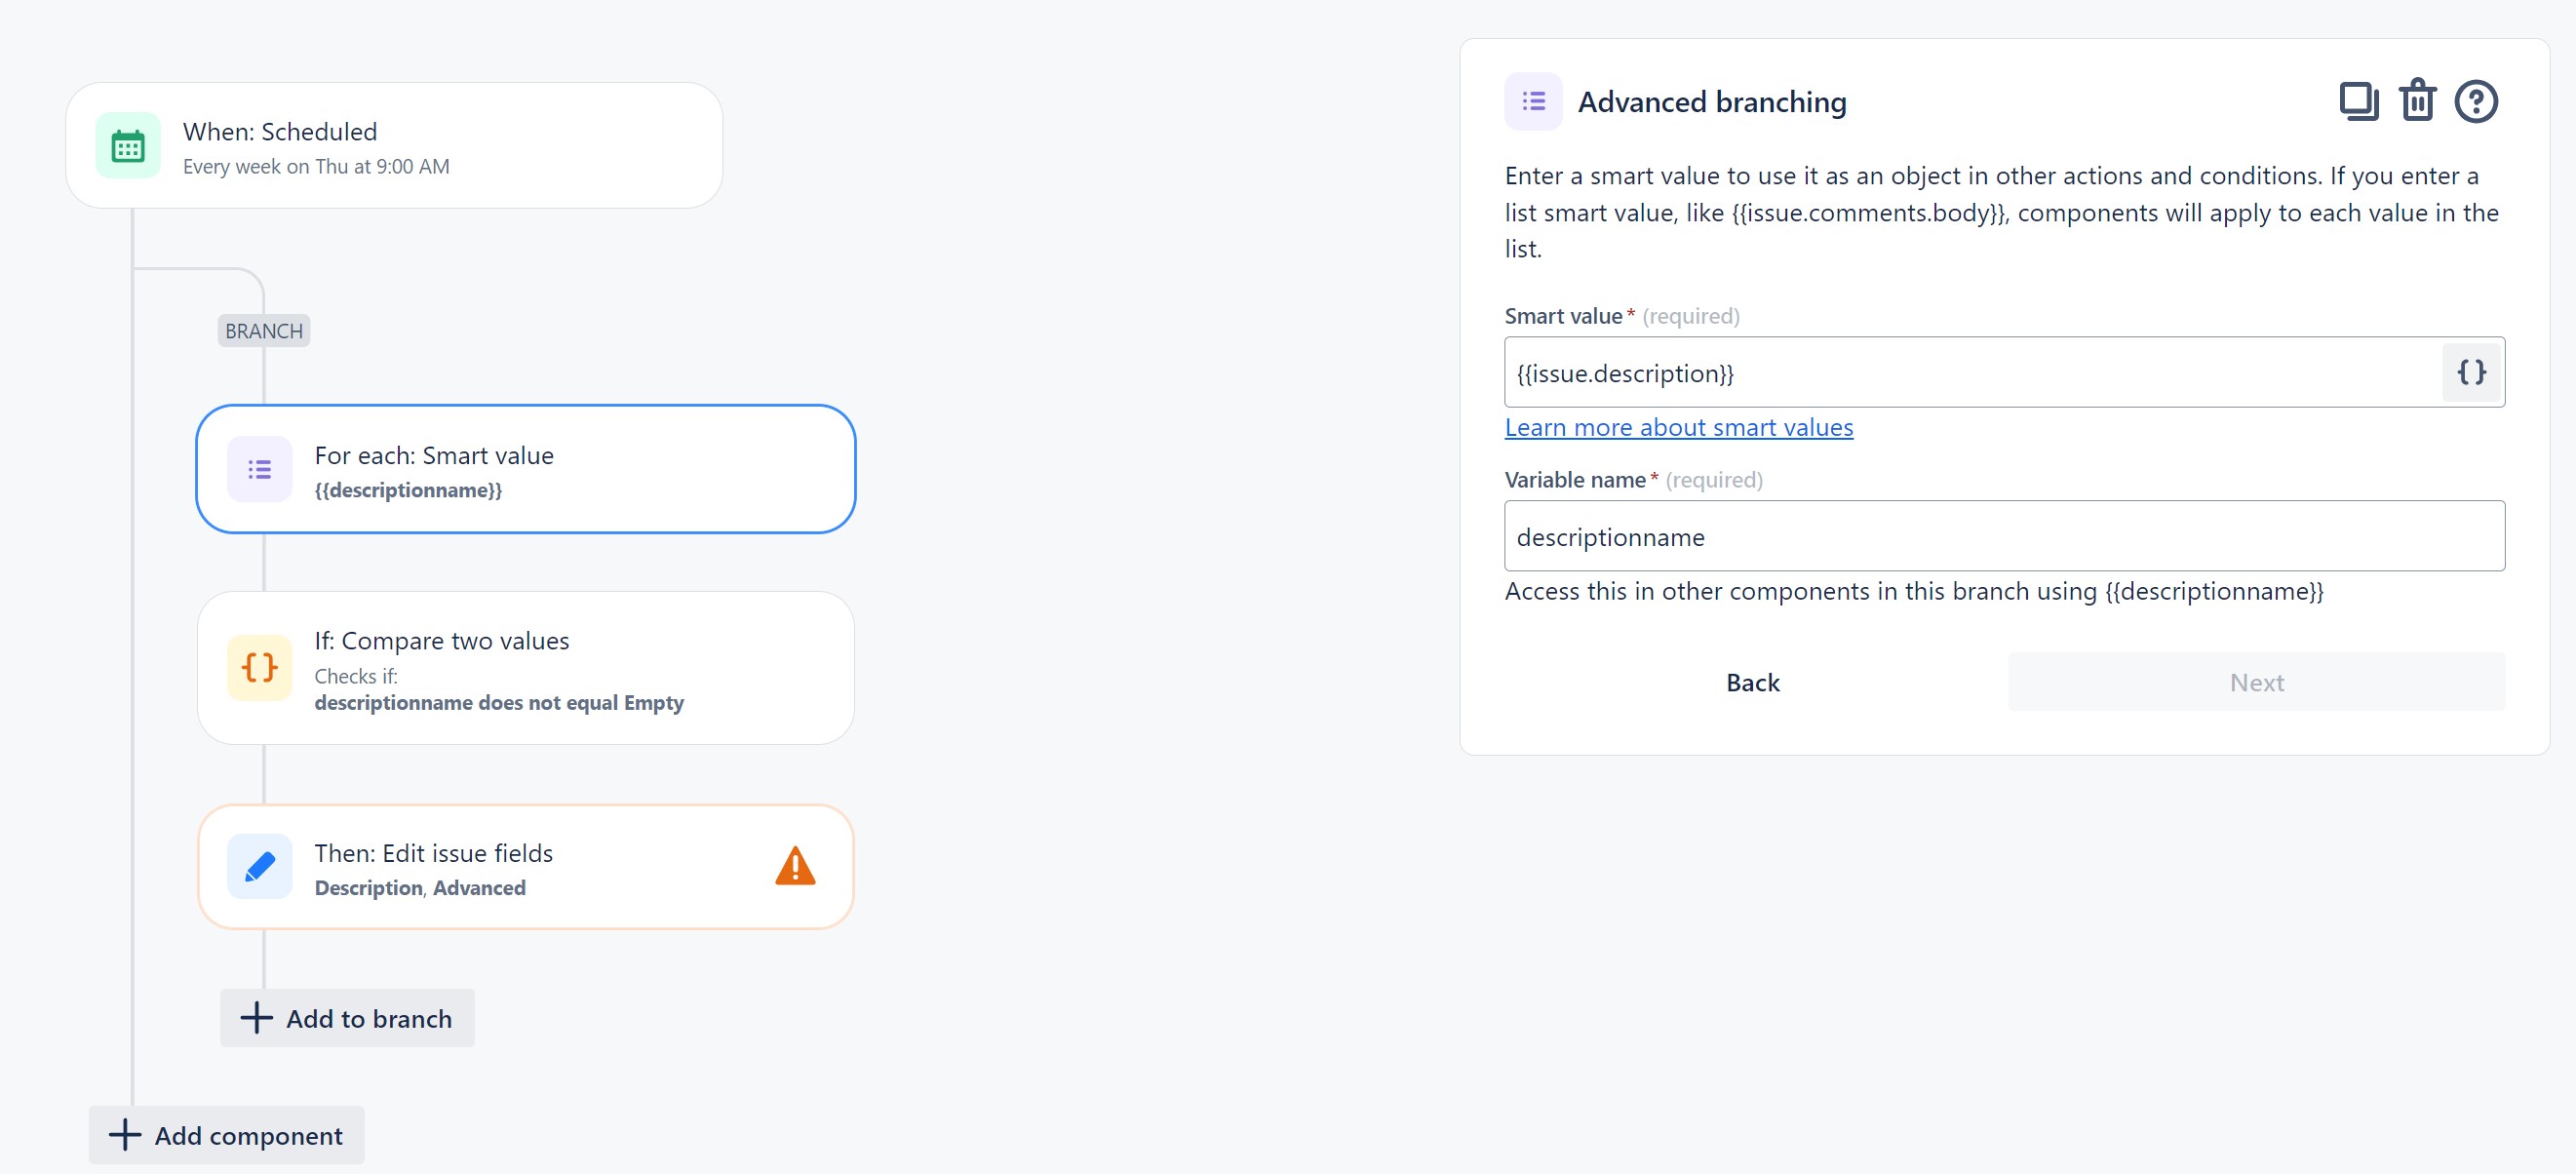The width and height of the screenshot is (2576, 1174).
Task: Open the If: Compare two values card
Action: click(526, 668)
